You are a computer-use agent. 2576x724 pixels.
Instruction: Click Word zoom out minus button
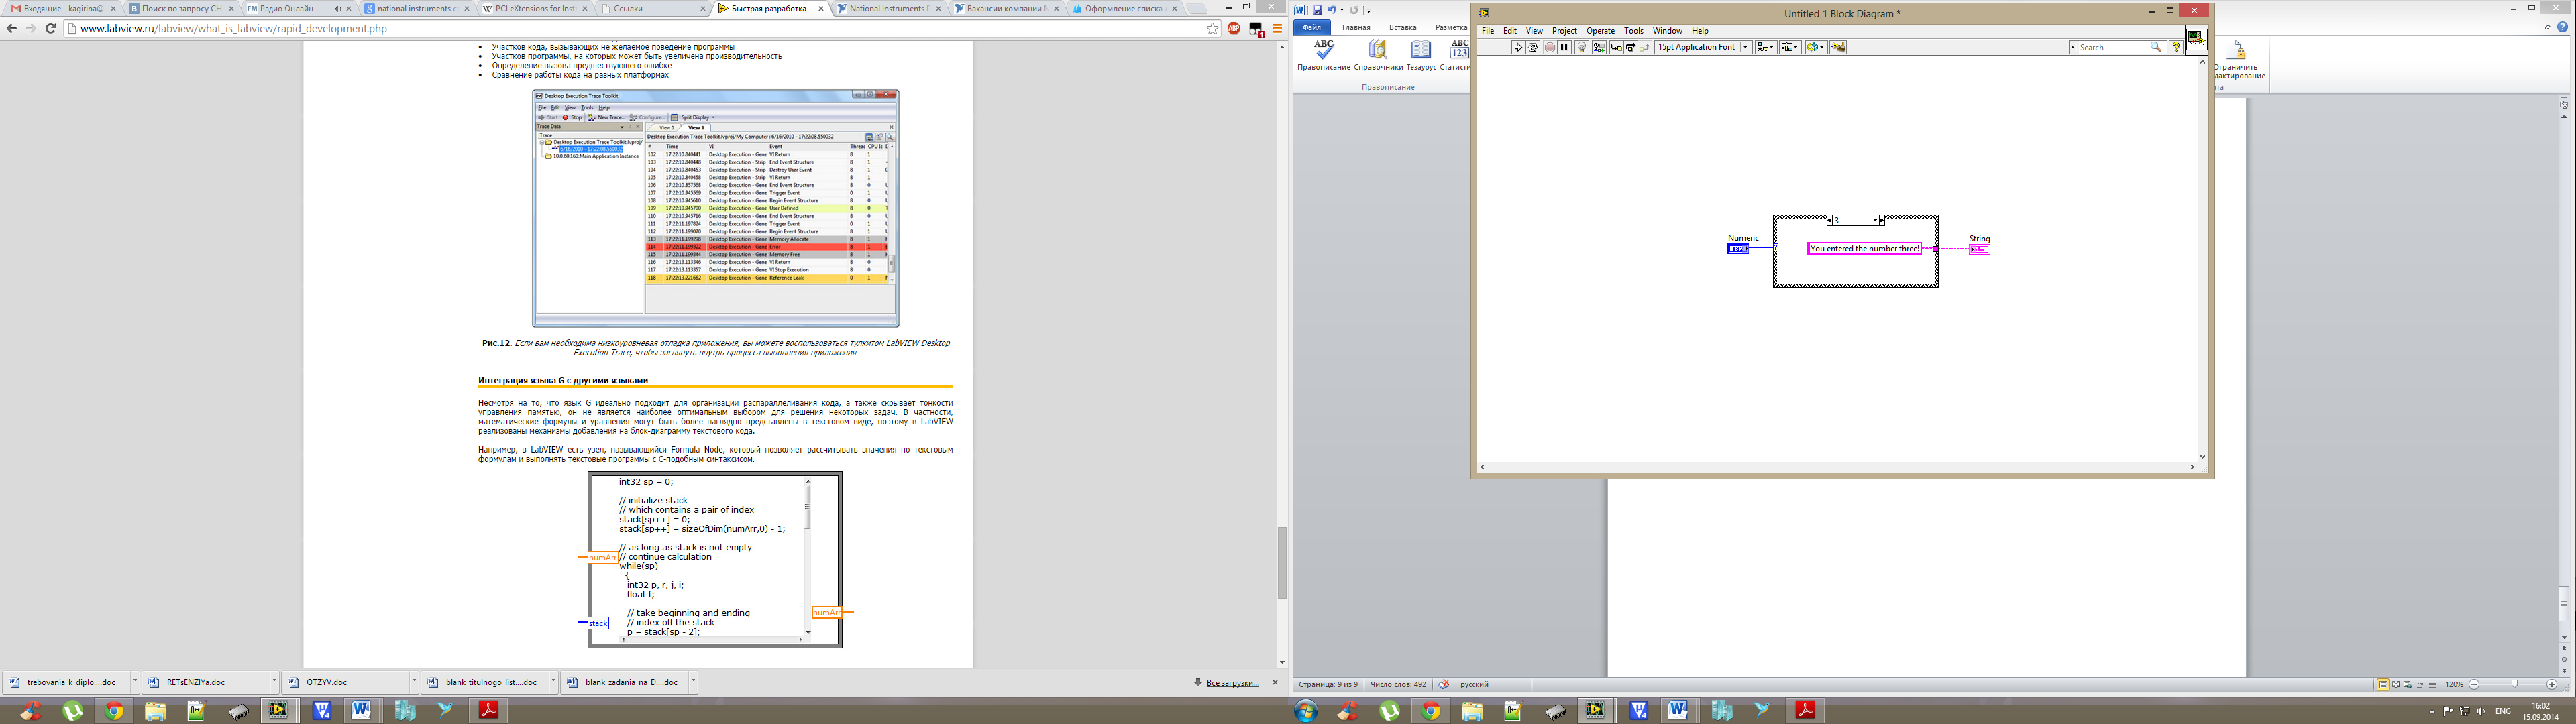pyautogui.click(x=2475, y=684)
